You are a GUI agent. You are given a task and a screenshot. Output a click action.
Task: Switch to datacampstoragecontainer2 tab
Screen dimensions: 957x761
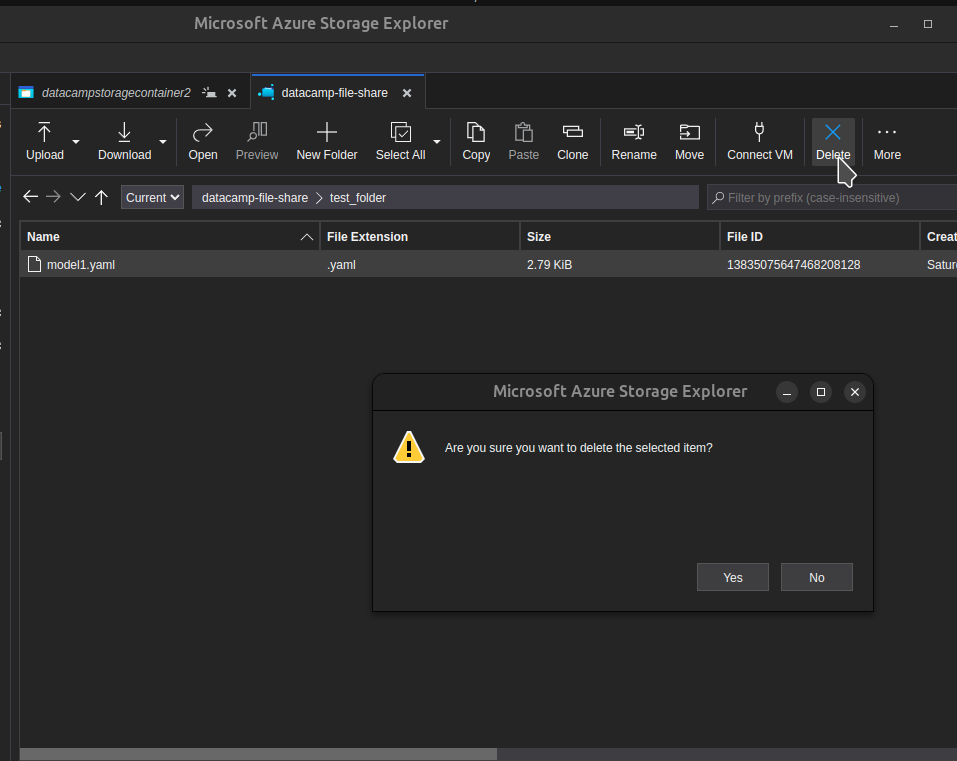tap(115, 93)
